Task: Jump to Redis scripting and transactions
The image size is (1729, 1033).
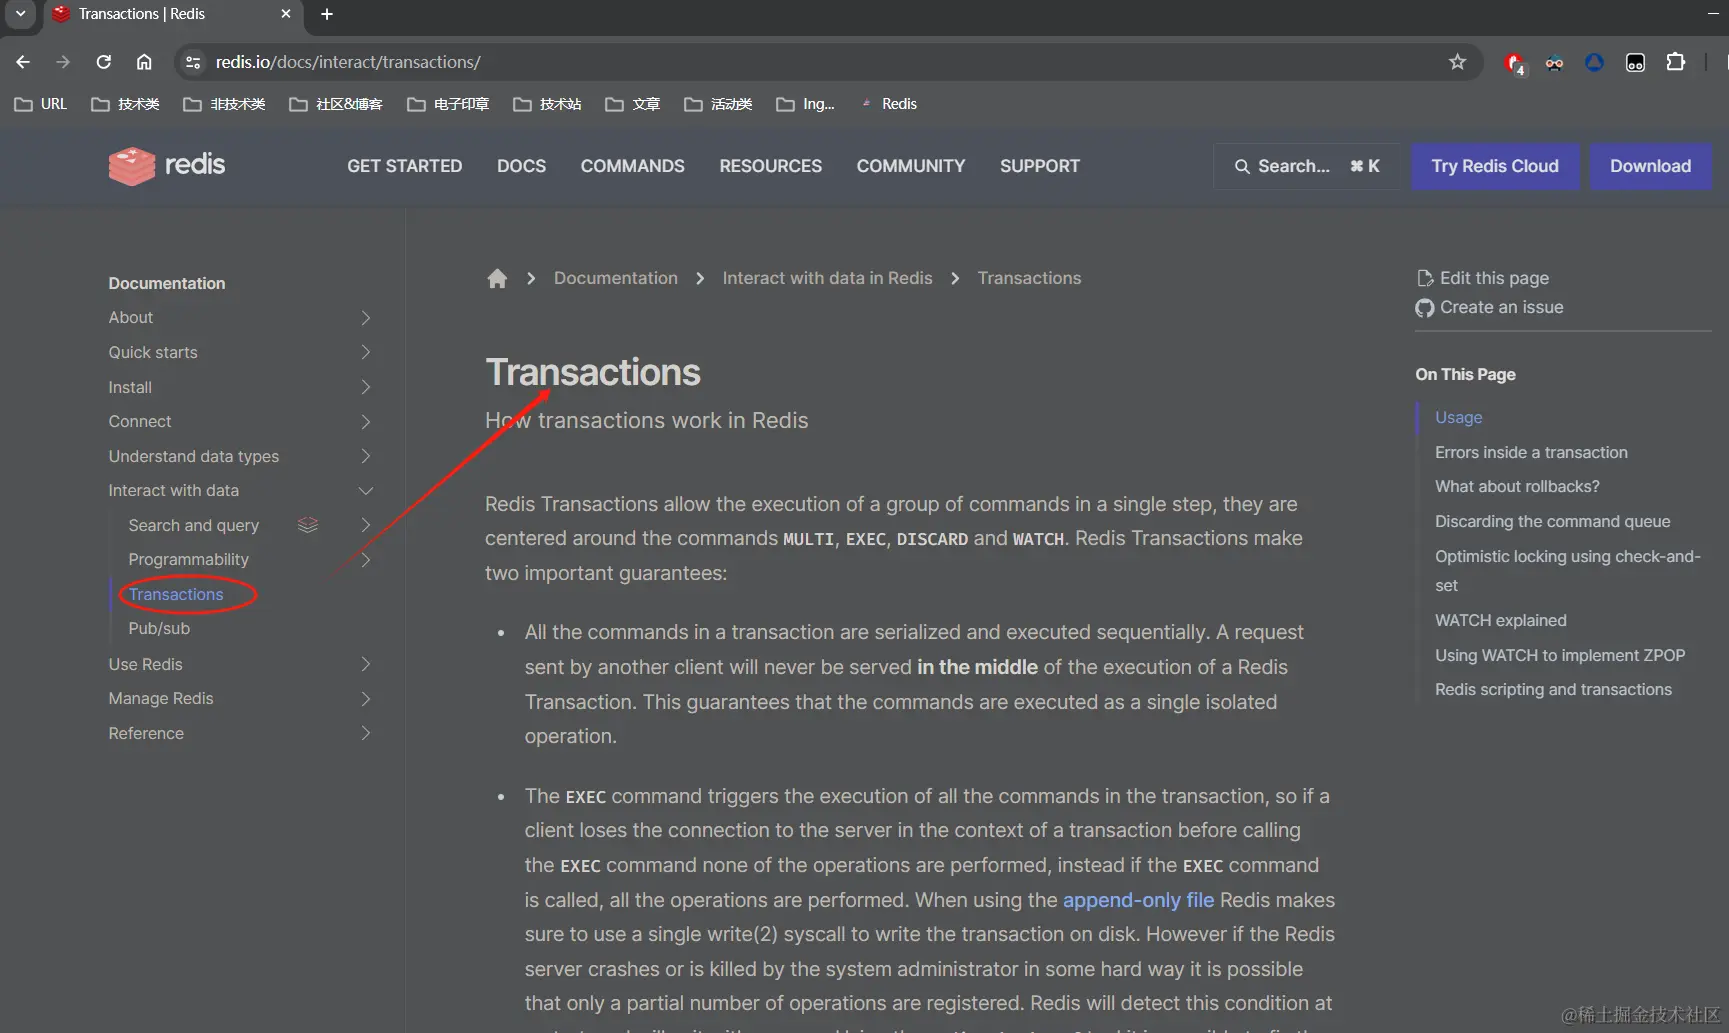Action: [x=1553, y=689]
